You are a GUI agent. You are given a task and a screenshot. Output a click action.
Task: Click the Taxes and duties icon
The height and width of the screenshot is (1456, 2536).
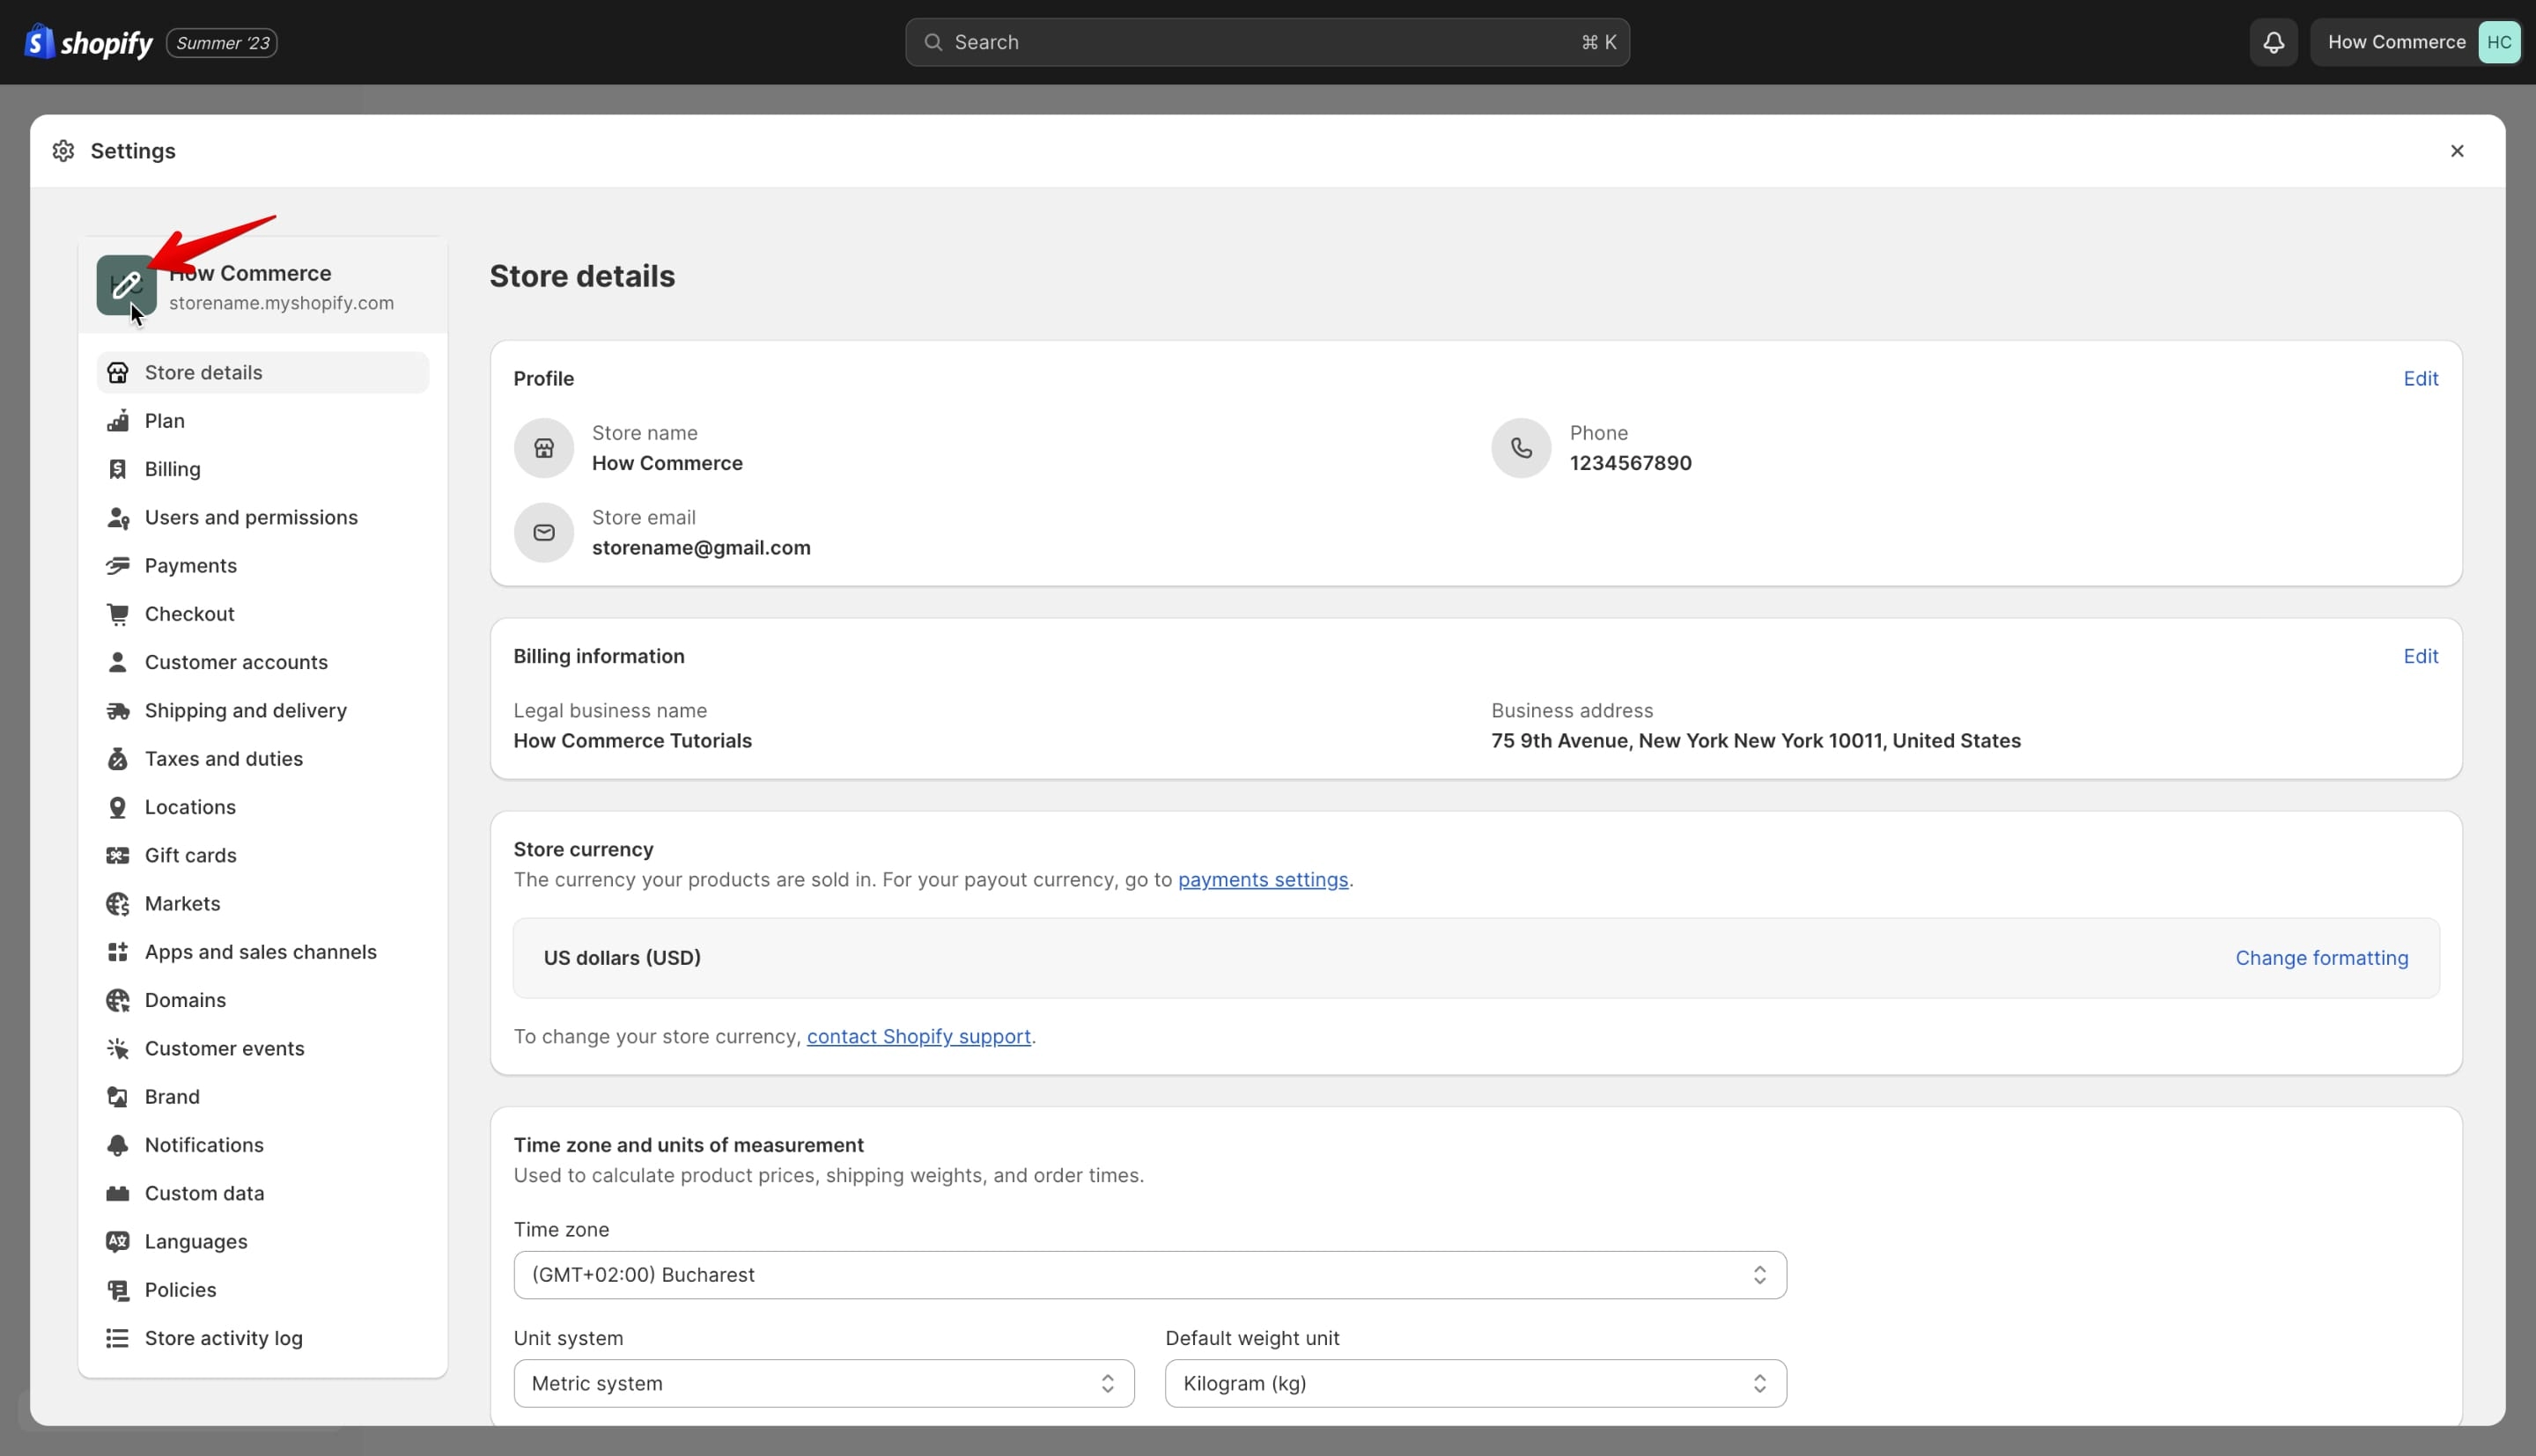[118, 759]
